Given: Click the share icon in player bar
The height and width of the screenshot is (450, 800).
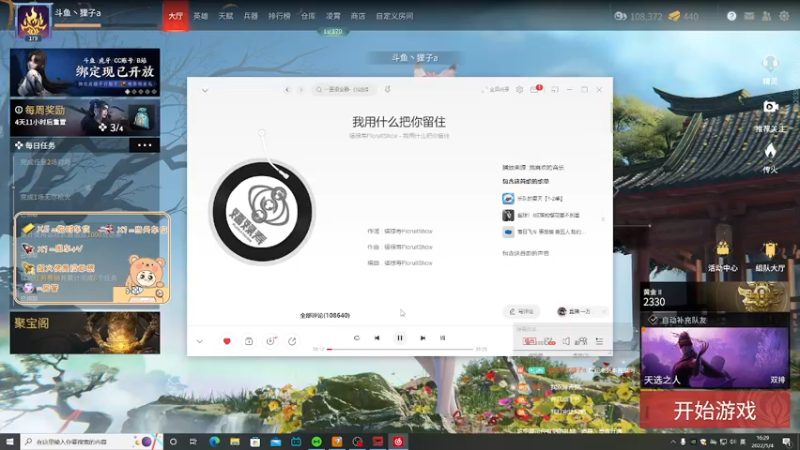Looking at the screenshot, I should (x=292, y=341).
